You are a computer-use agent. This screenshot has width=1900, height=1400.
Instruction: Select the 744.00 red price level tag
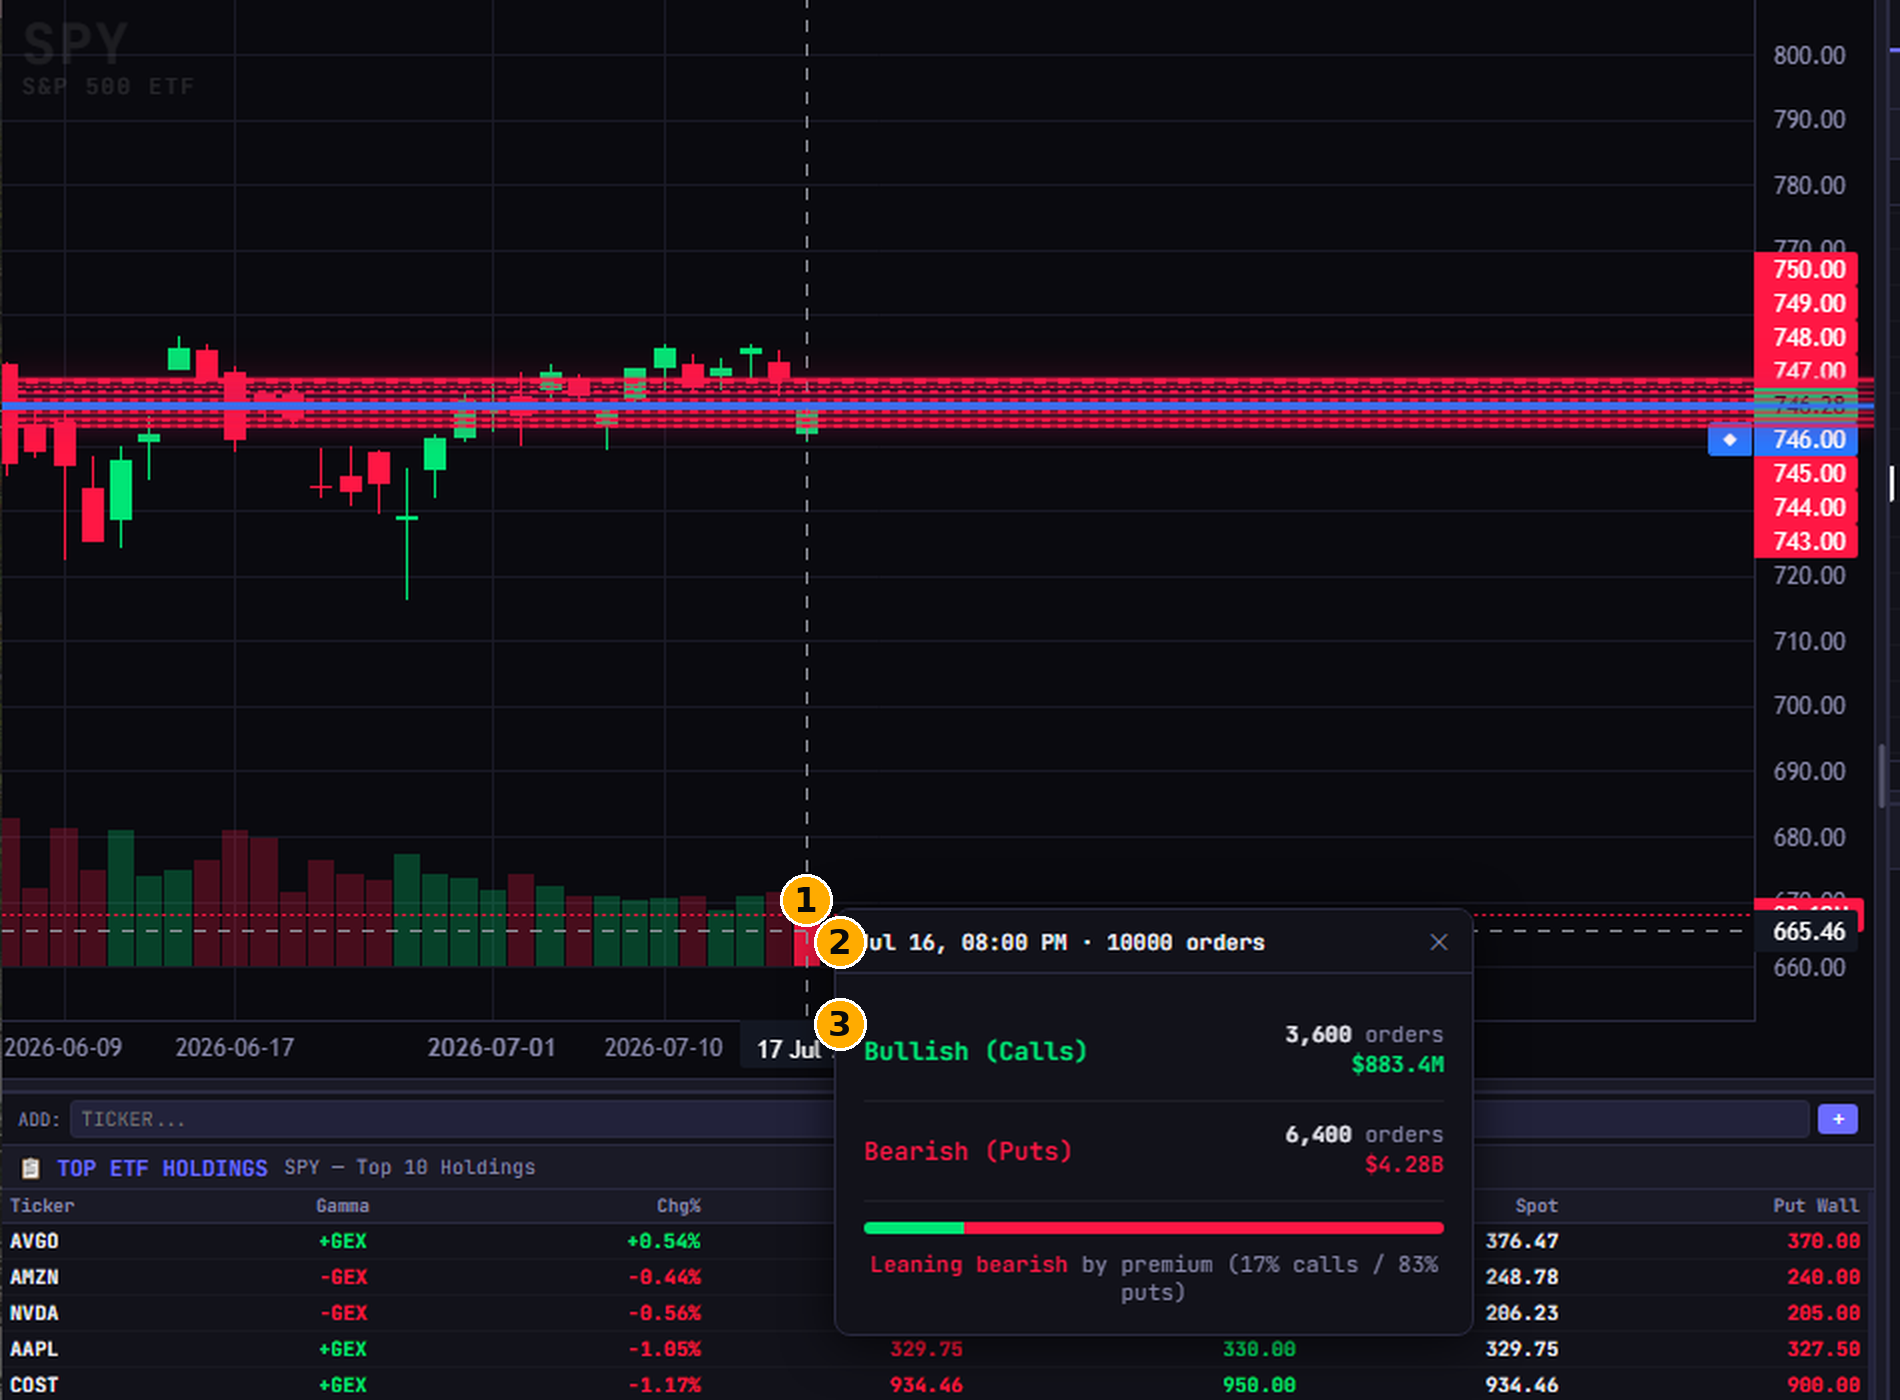1807,507
